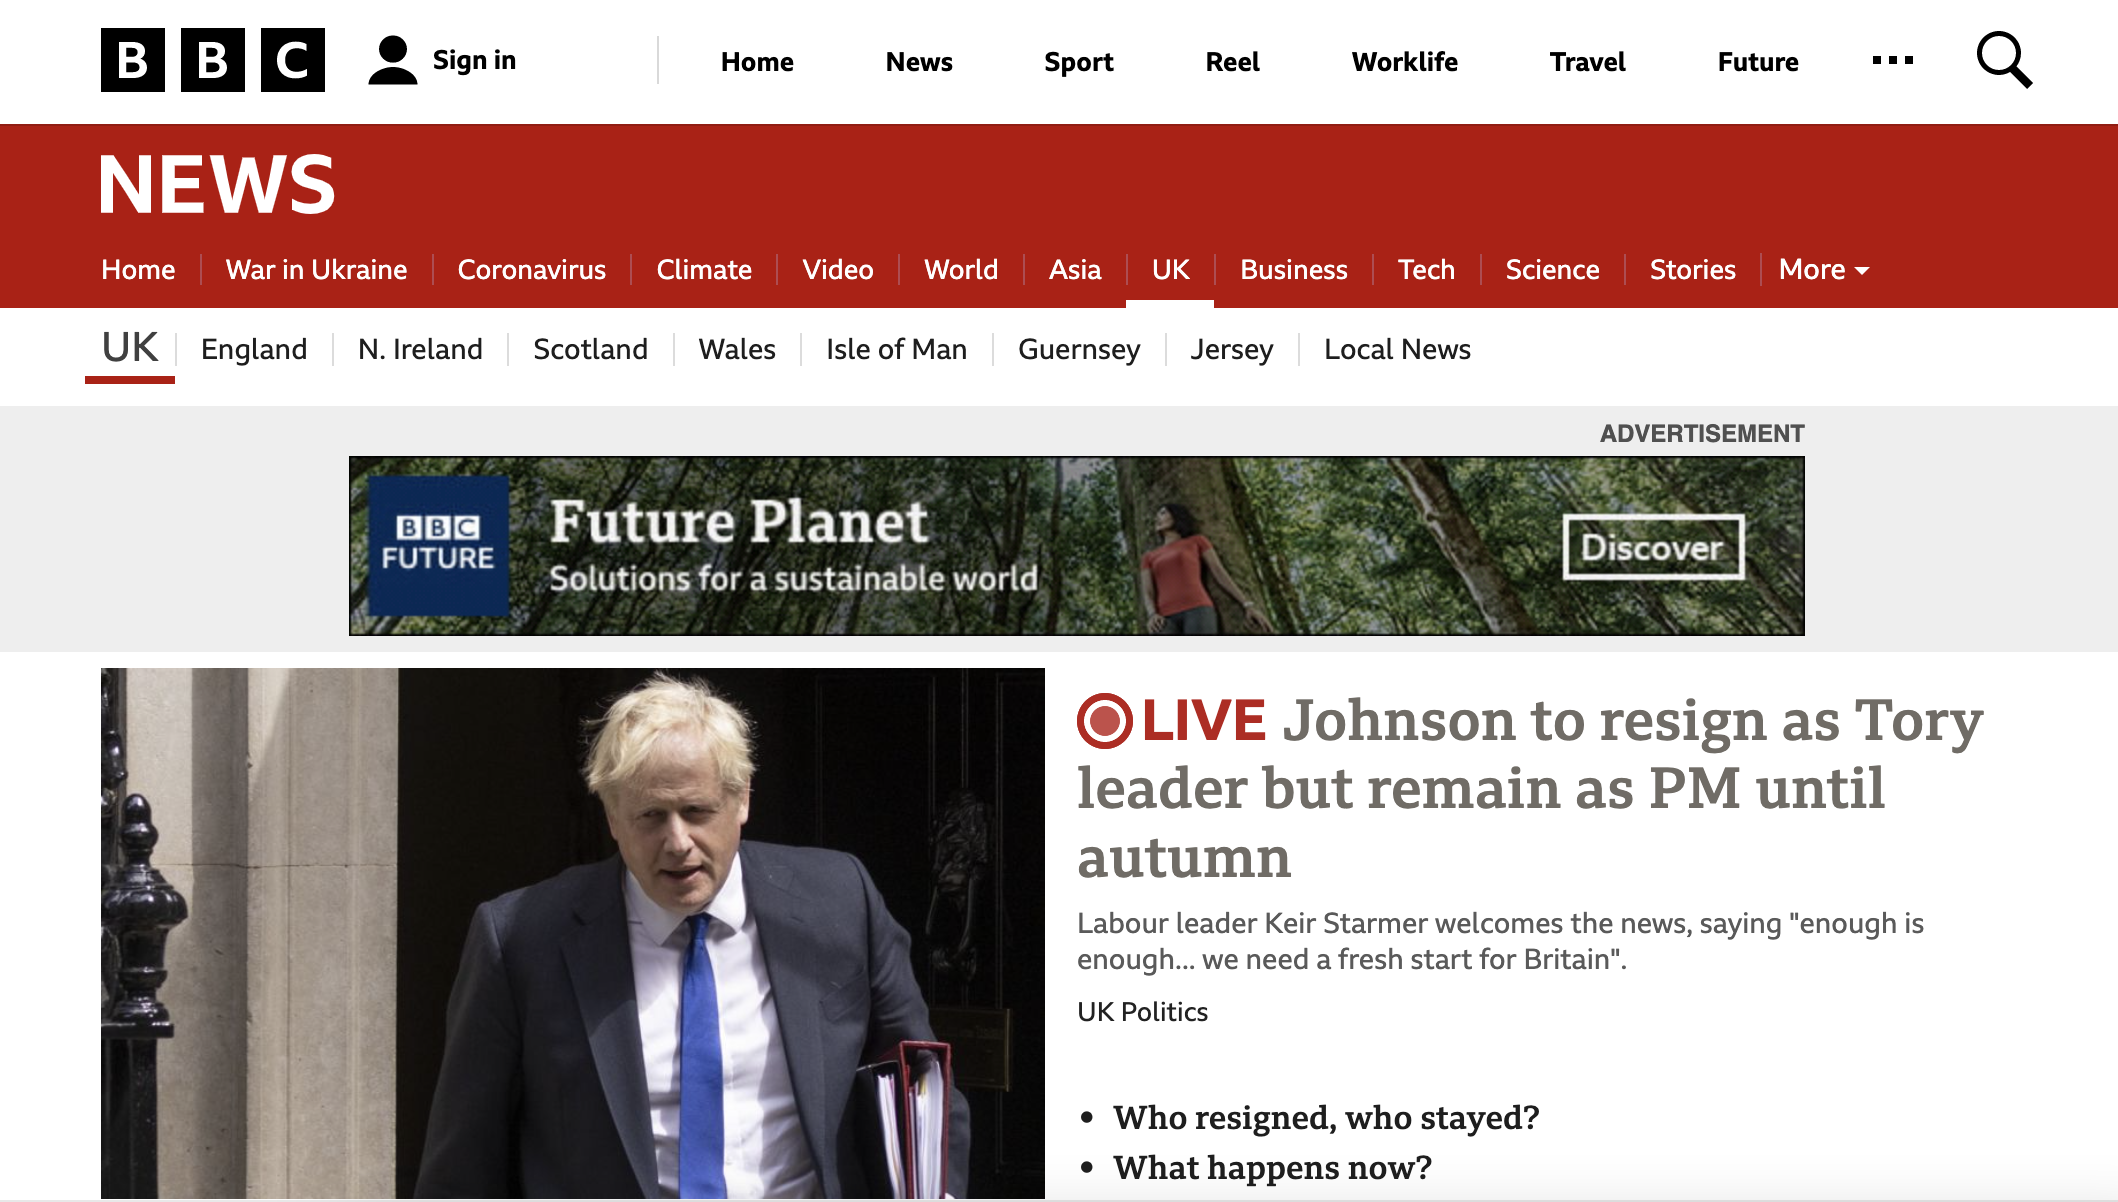Click the Boris Johnson story photo

coord(573,933)
